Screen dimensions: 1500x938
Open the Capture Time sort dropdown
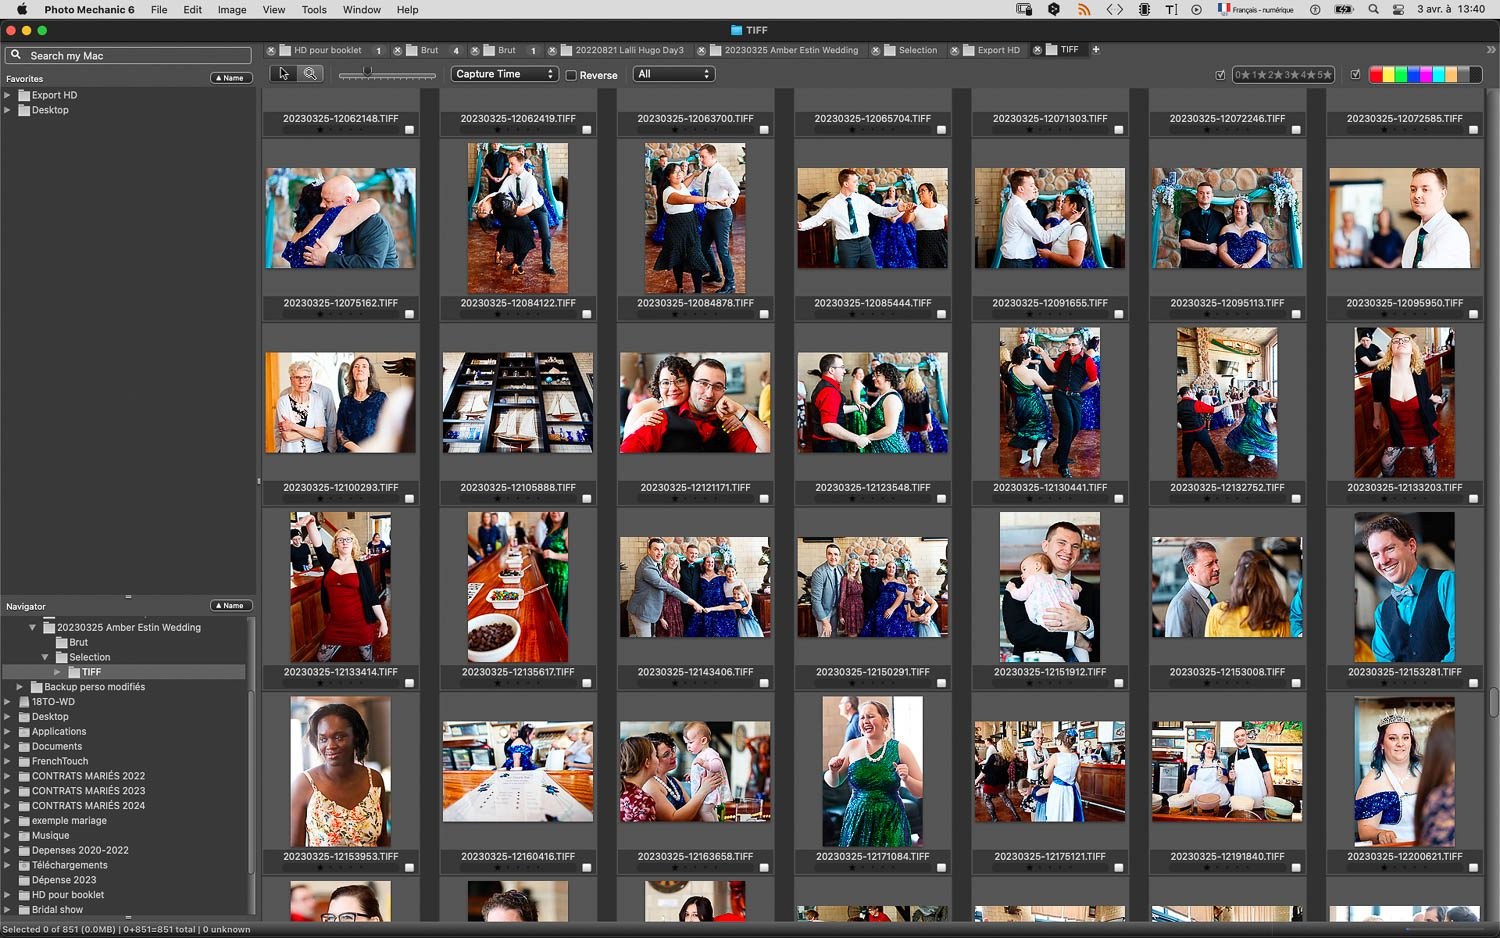coord(505,74)
